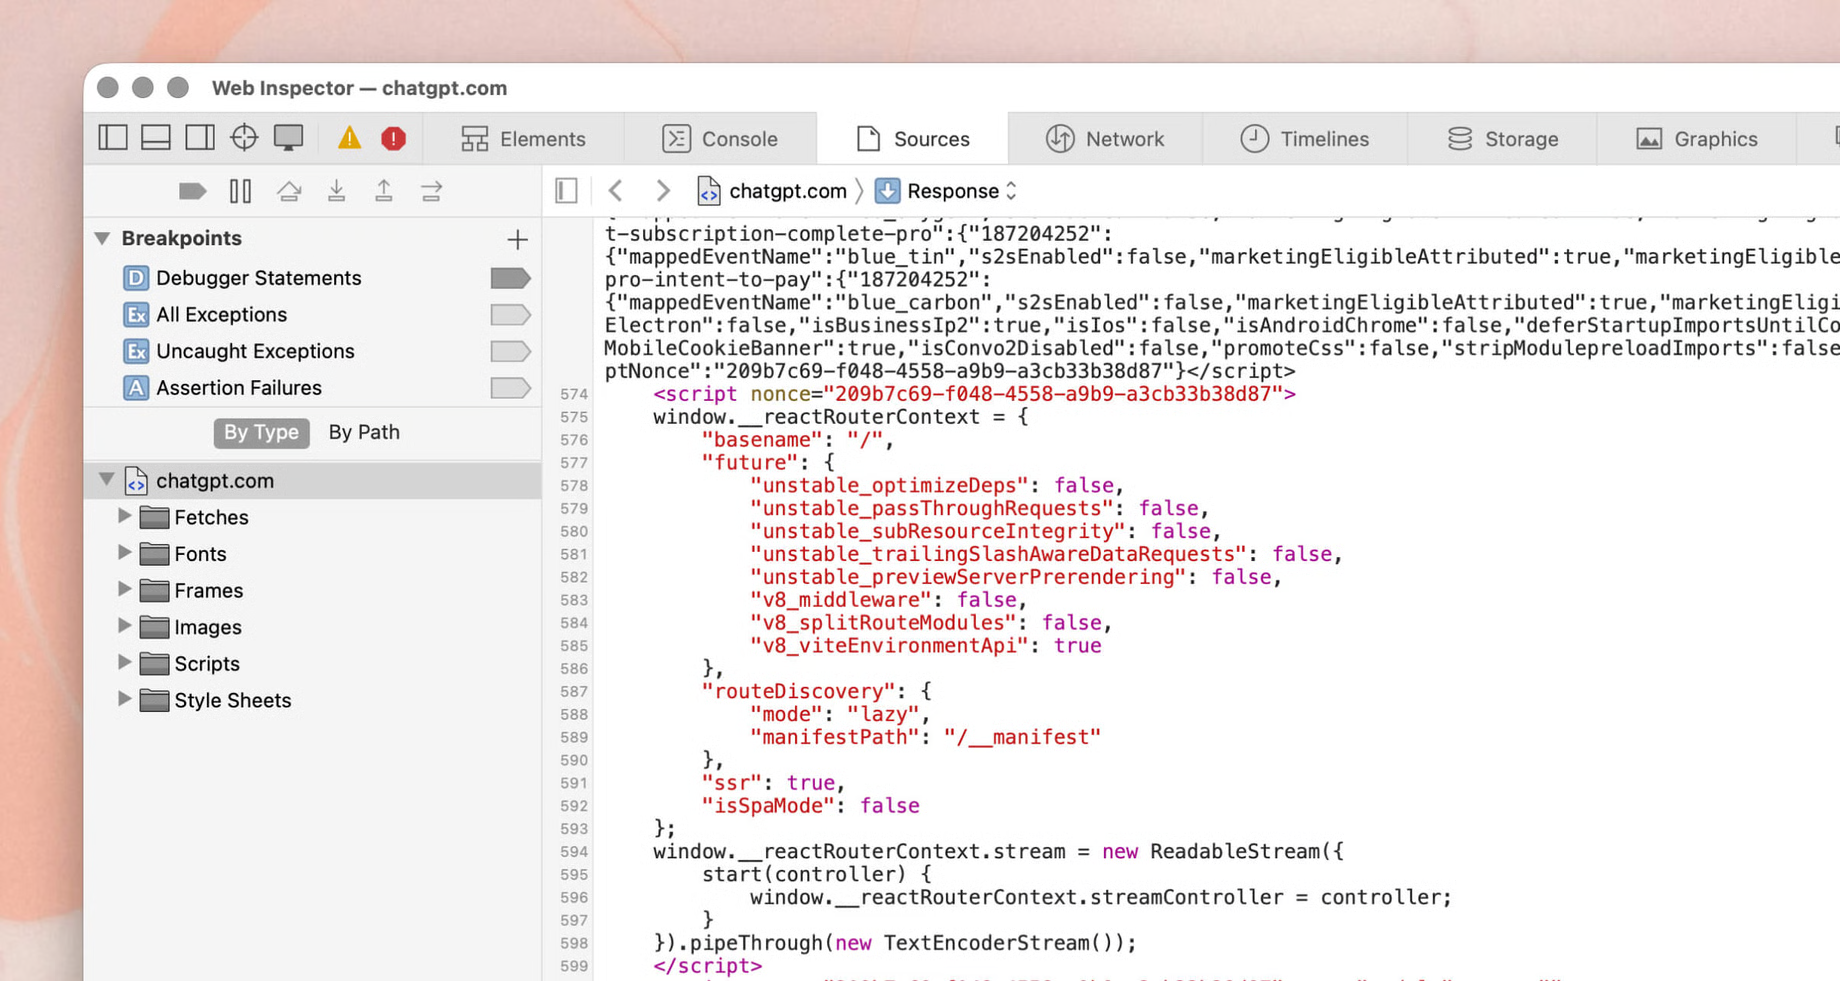The width and height of the screenshot is (1840, 981).
Task: Start element selection crosshair tool
Action: 244,138
